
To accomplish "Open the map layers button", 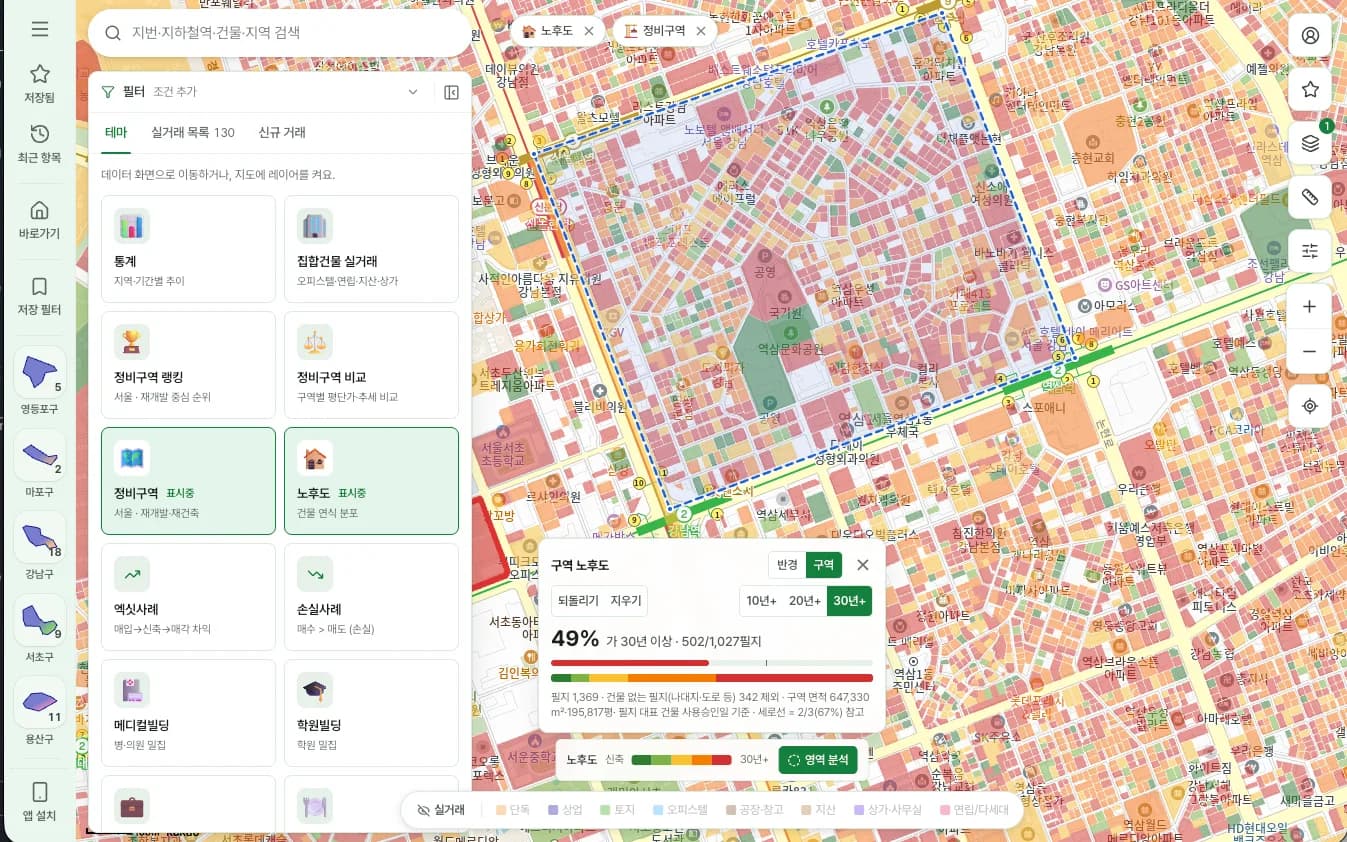I will (x=1310, y=143).
